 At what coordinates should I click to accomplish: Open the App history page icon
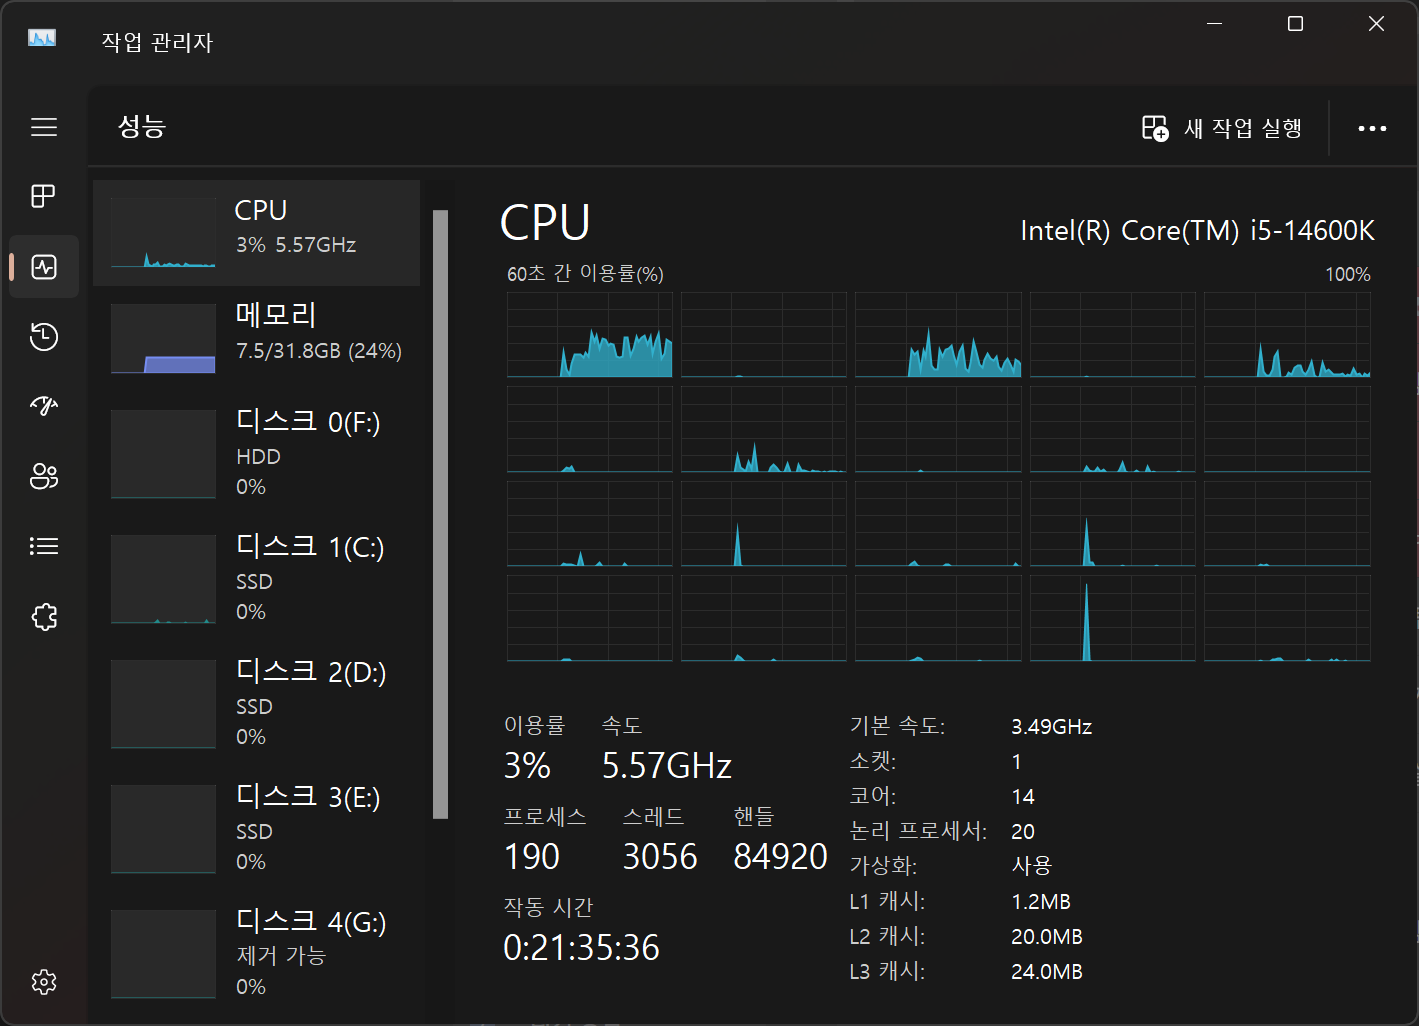click(x=44, y=337)
